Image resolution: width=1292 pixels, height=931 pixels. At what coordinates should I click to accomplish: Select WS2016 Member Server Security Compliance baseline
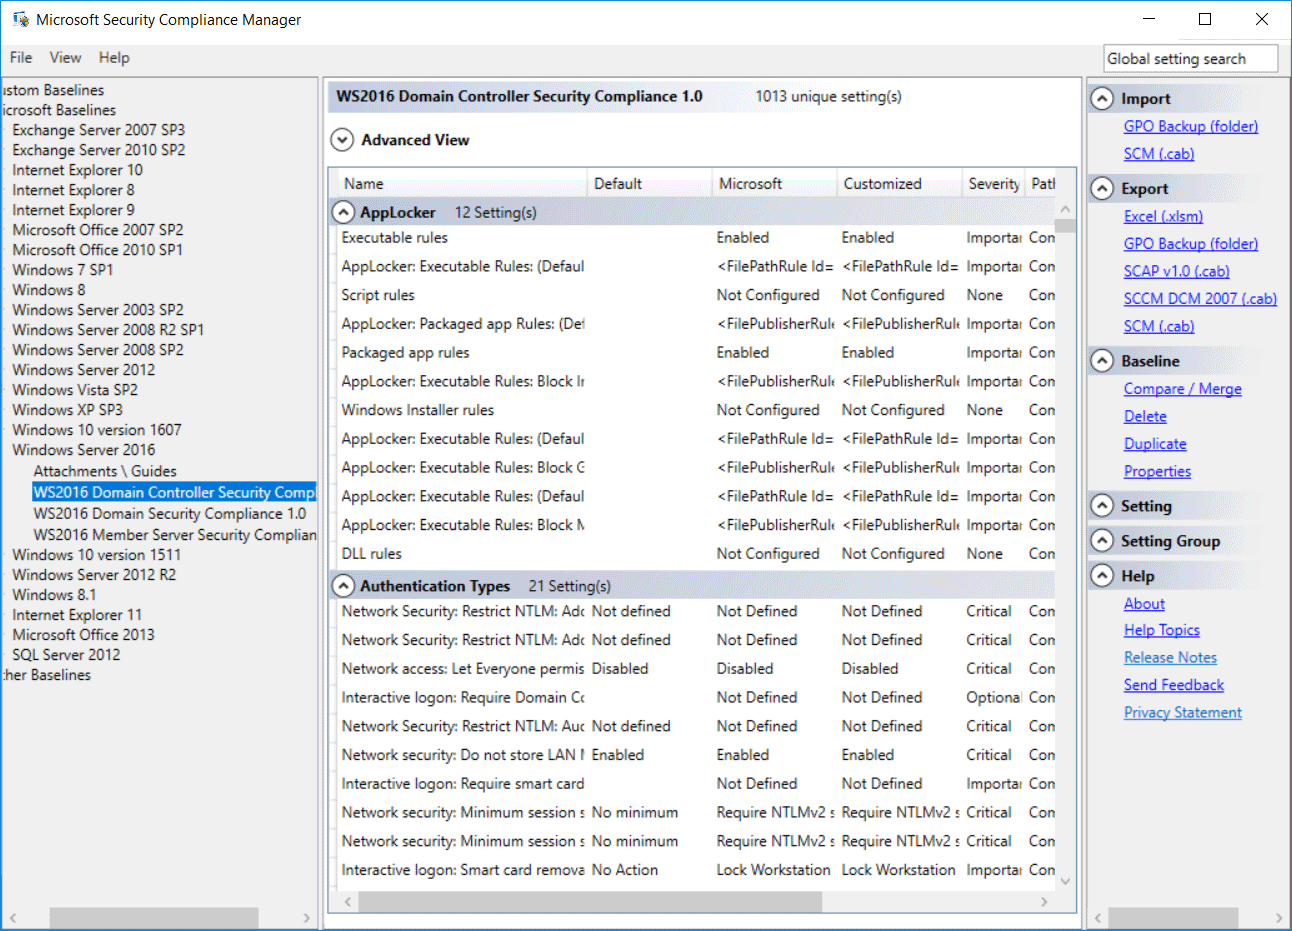click(175, 535)
